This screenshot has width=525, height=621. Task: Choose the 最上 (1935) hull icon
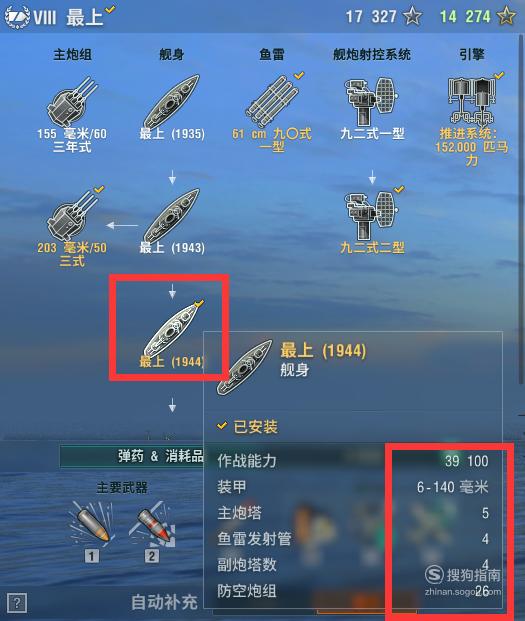coord(171,101)
